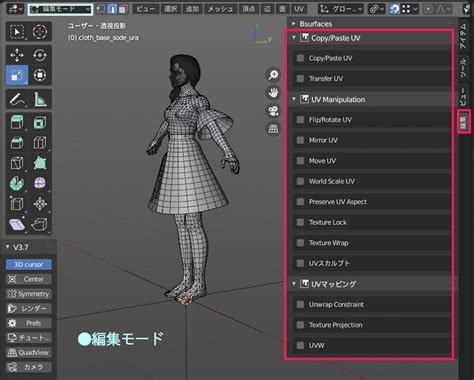Select the Rip Region tool
The image size is (474, 380).
[40, 224]
